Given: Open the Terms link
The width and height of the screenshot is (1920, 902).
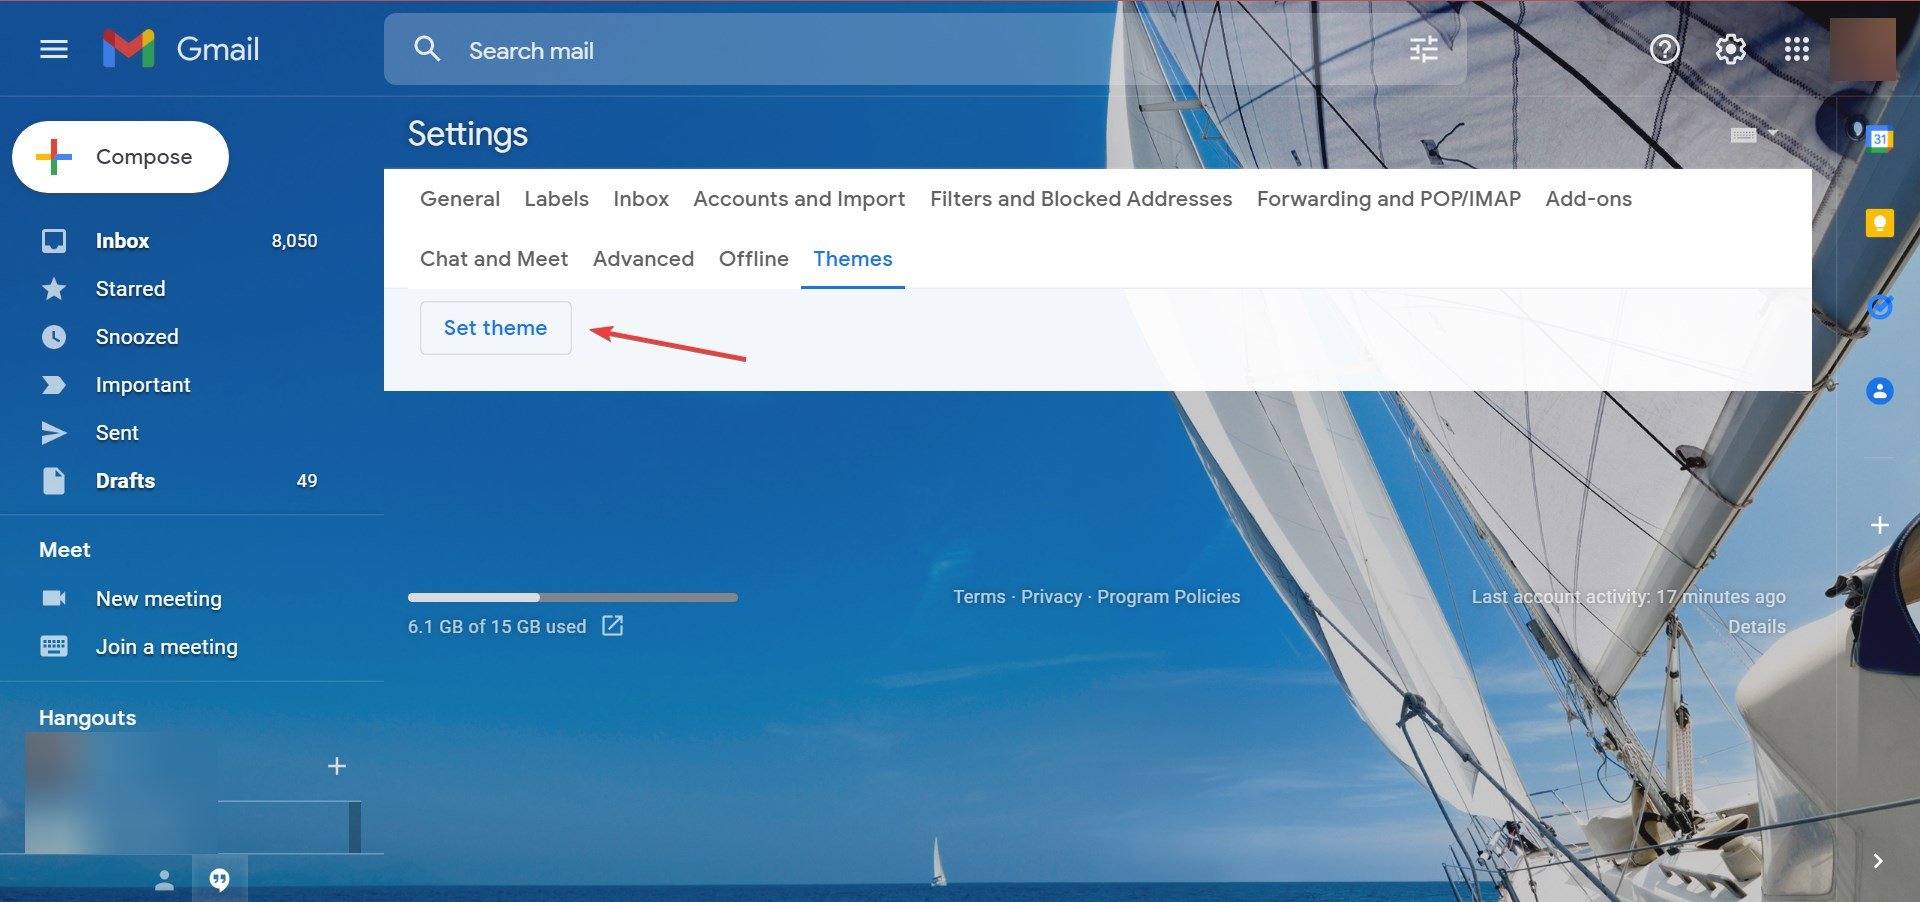Looking at the screenshot, I should [979, 597].
